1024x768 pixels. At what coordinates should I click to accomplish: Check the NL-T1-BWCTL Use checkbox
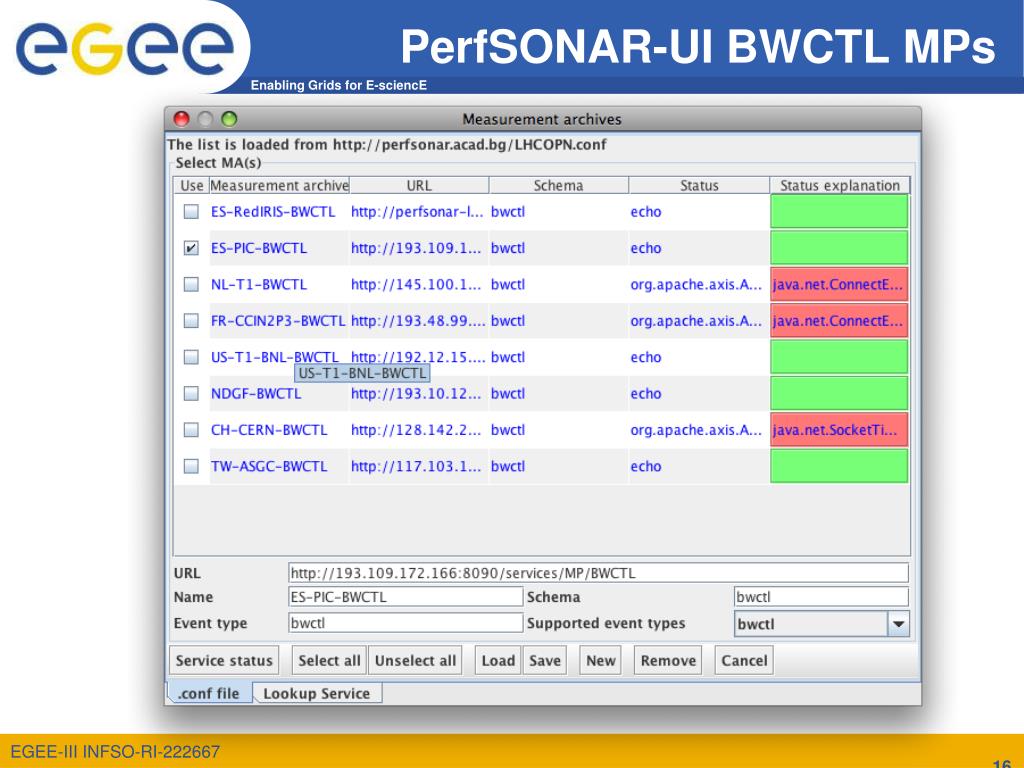coord(191,285)
